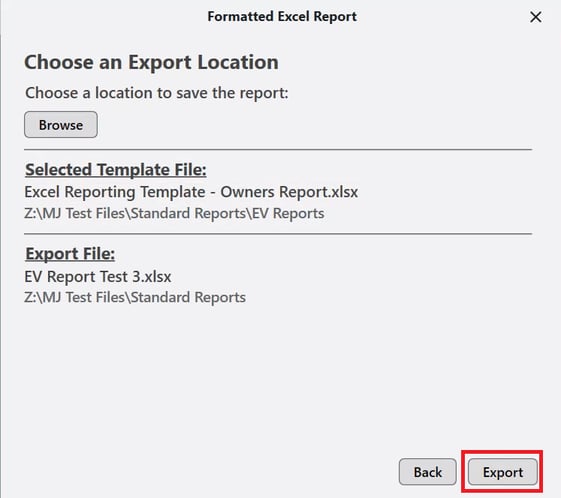Click the Browse button
The width and height of the screenshot is (561, 498).
point(61,124)
